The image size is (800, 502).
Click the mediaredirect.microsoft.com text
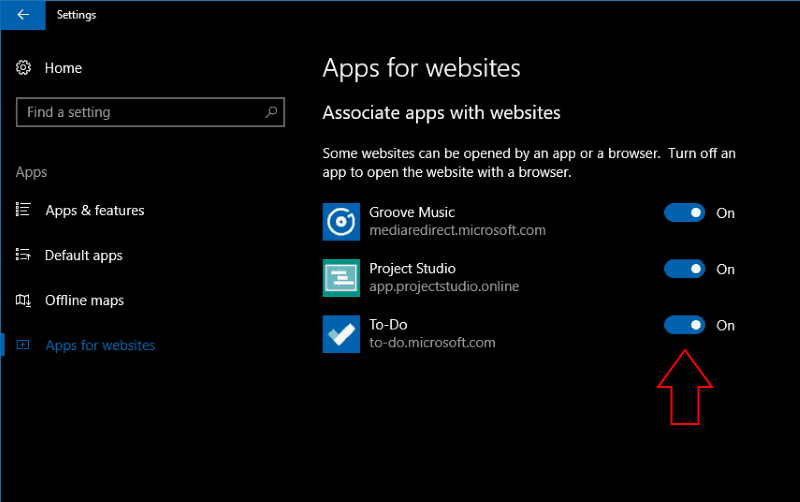tap(458, 230)
